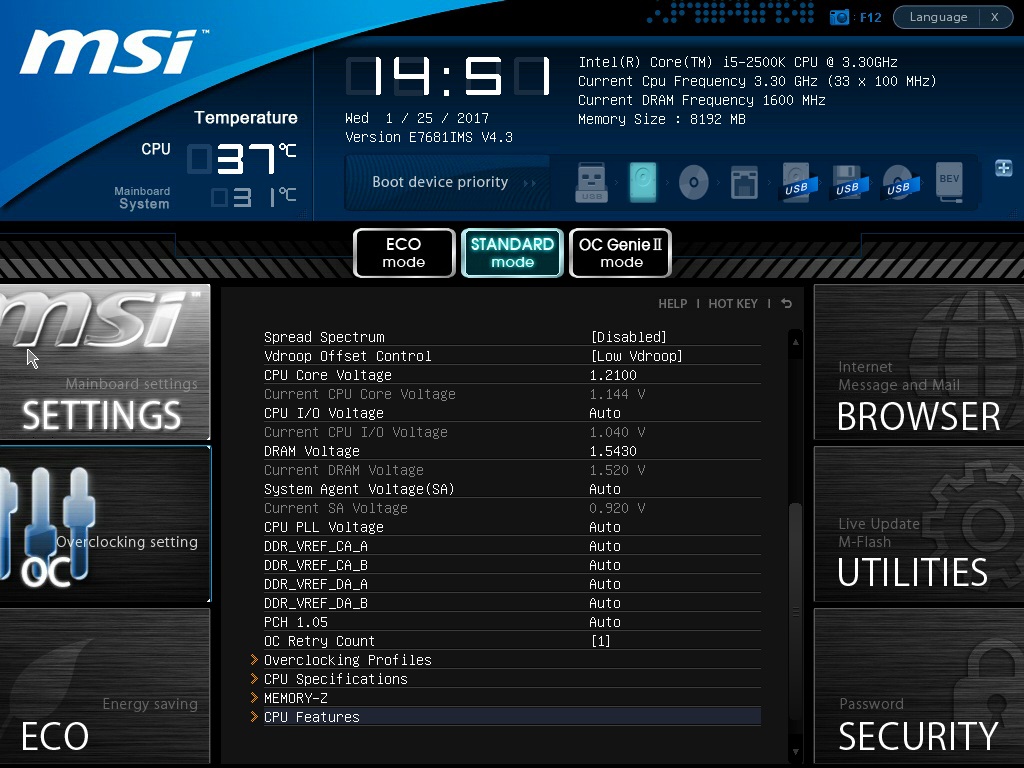1024x768 pixels.
Task: Select the CD/DVD boot device icon
Action: pos(694,182)
